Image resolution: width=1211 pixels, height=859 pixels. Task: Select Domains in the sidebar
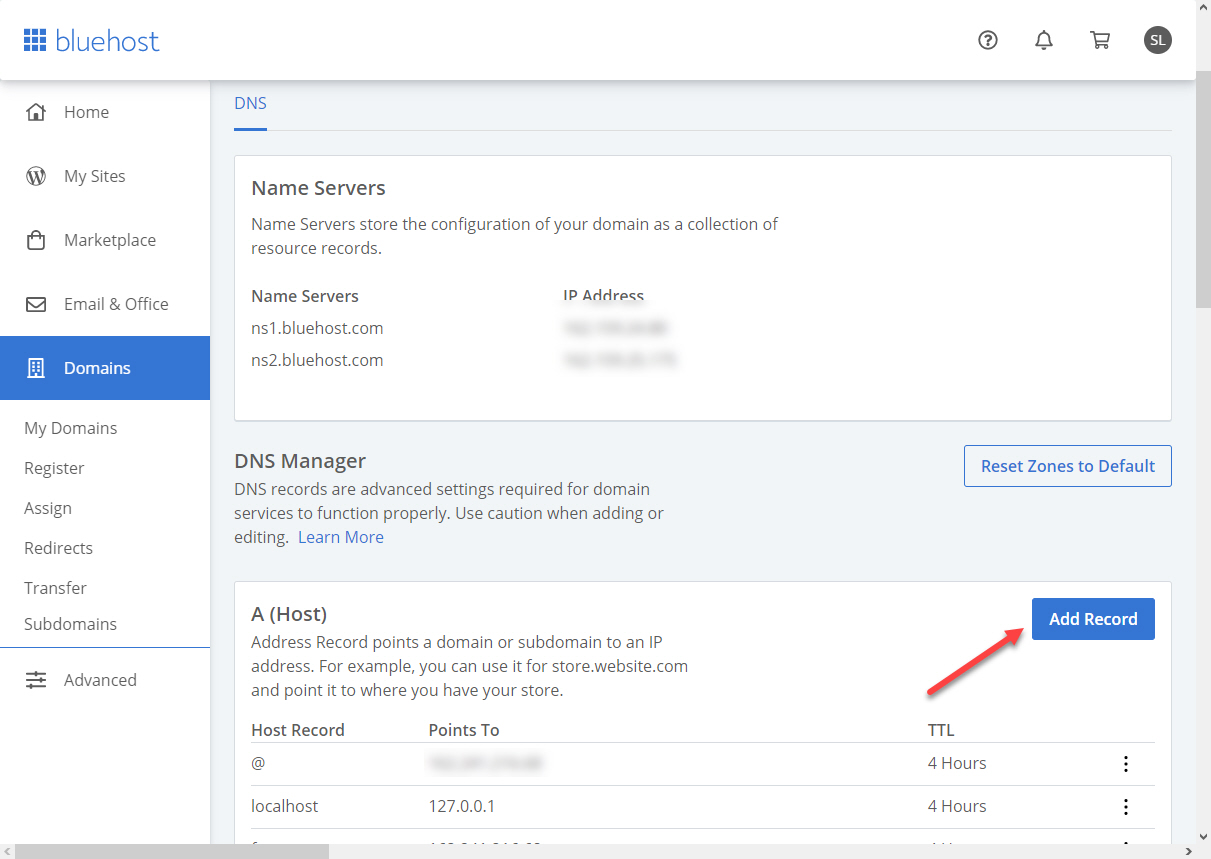pos(105,368)
